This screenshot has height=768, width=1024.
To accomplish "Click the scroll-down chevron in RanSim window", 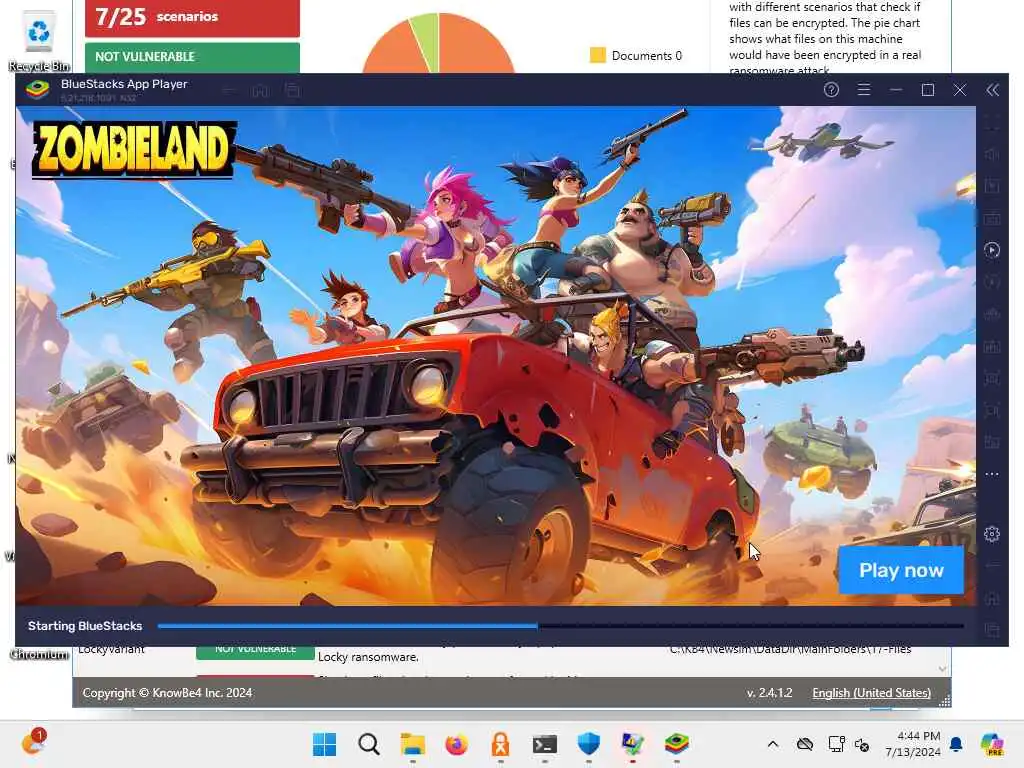I will [942, 669].
